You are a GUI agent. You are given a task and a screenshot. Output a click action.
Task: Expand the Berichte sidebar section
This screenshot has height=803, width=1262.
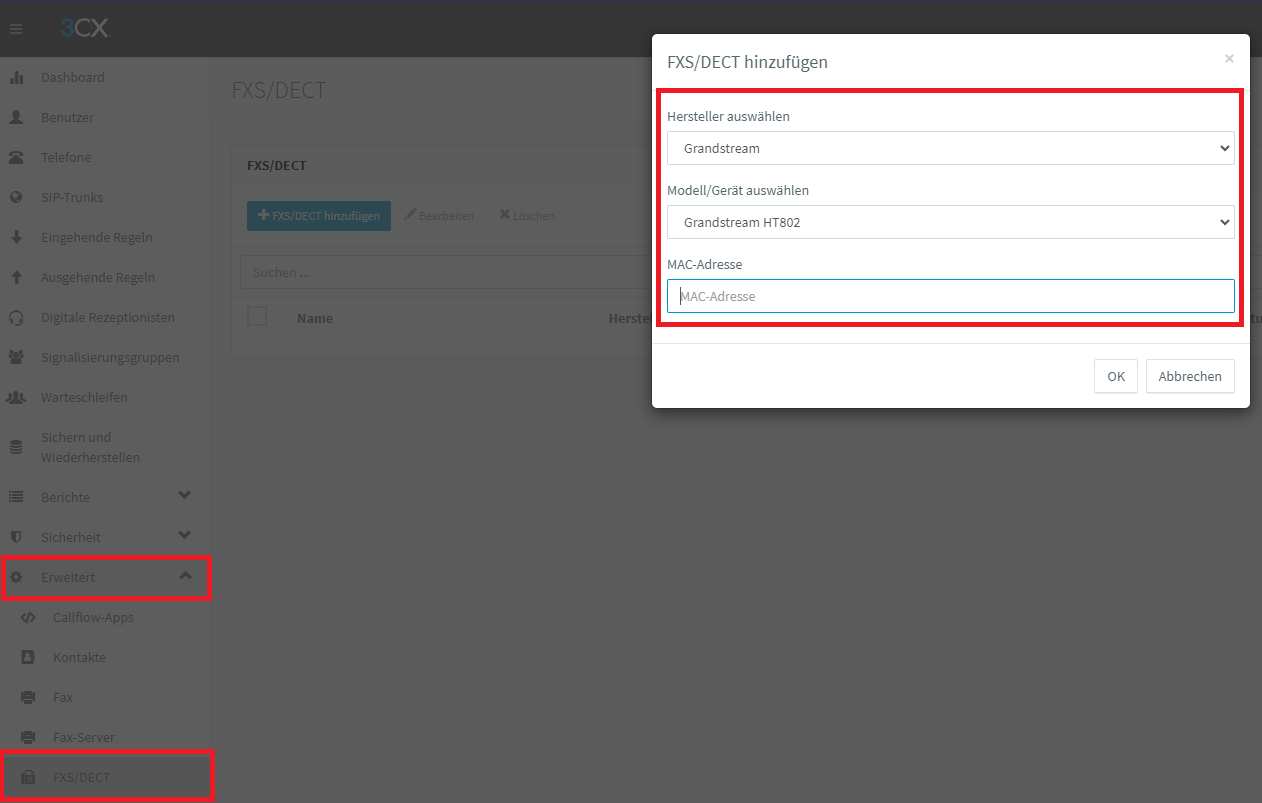click(184, 496)
